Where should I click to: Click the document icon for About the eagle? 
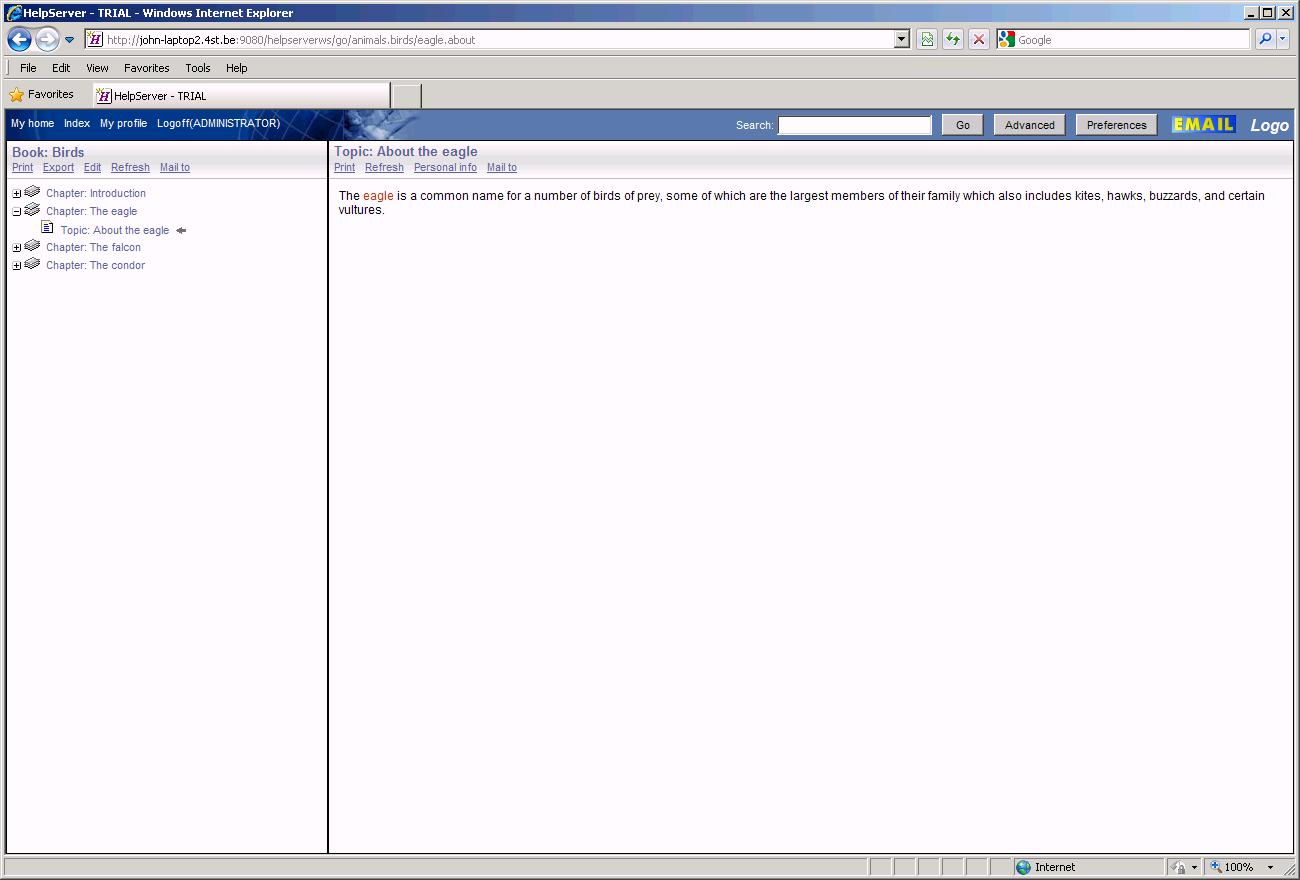click(x=47, y=229)
